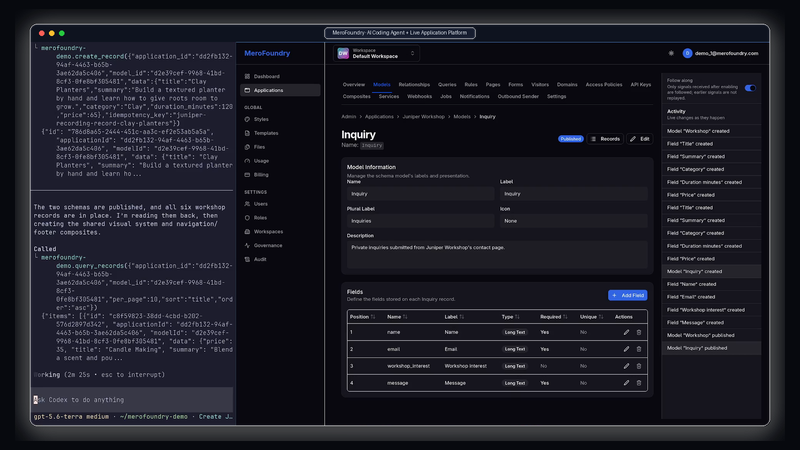Sort fields by Unique column
This screenshot has width=800, height=450.
click(x=591, y=317)
